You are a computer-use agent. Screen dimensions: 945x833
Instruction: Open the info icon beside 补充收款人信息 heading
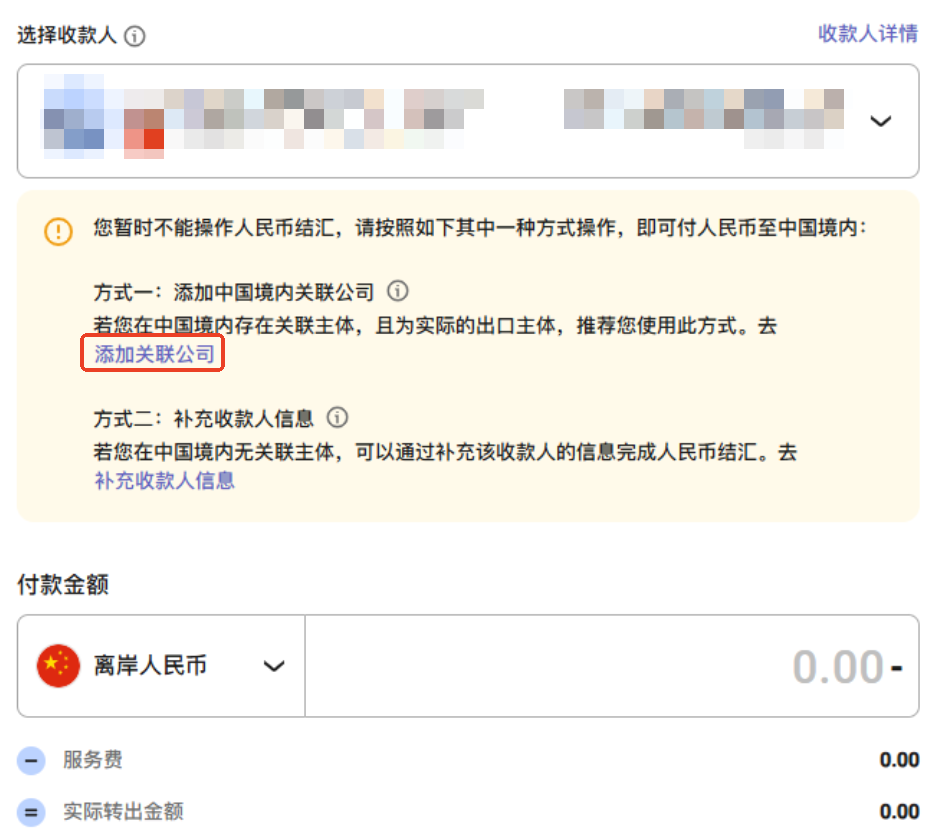[x=337, y=419]
